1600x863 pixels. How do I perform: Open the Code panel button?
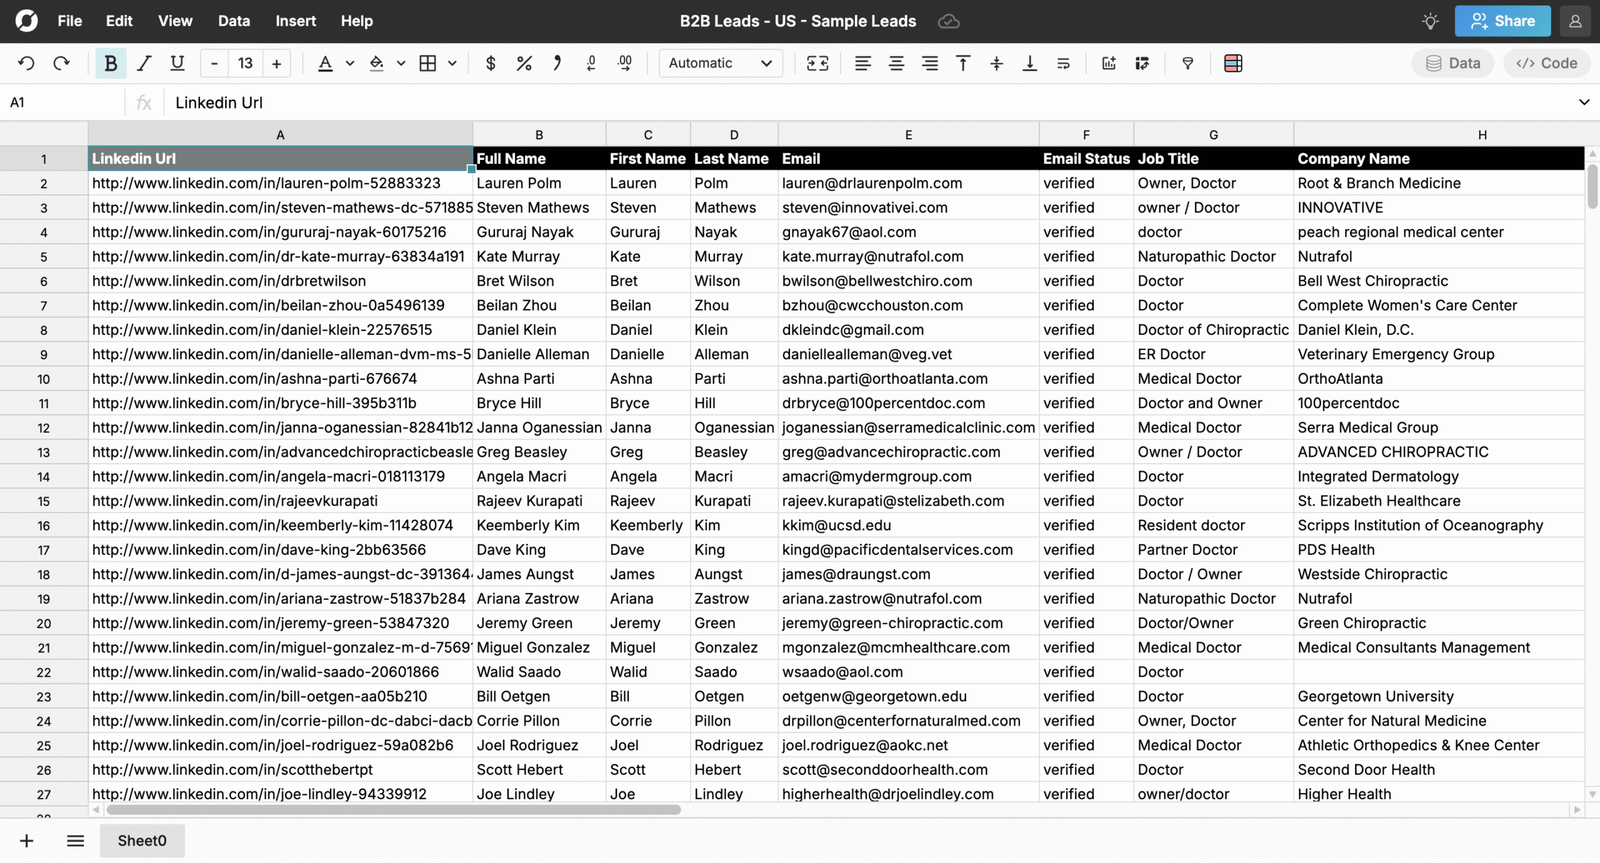click(x=1546, y=63)
